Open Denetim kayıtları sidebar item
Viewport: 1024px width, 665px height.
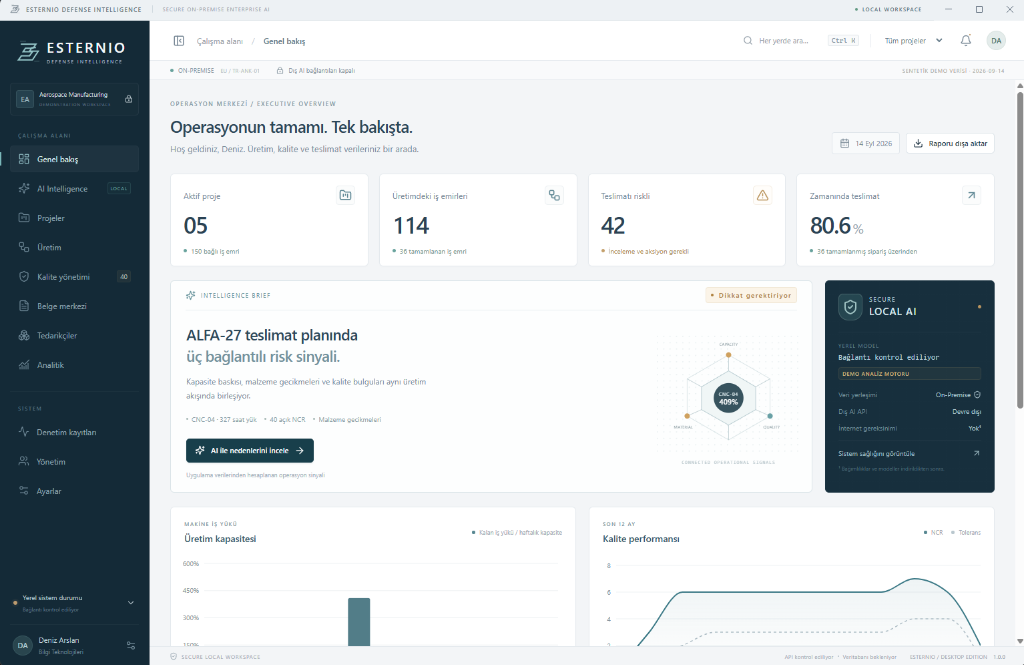tap(74, 432)
